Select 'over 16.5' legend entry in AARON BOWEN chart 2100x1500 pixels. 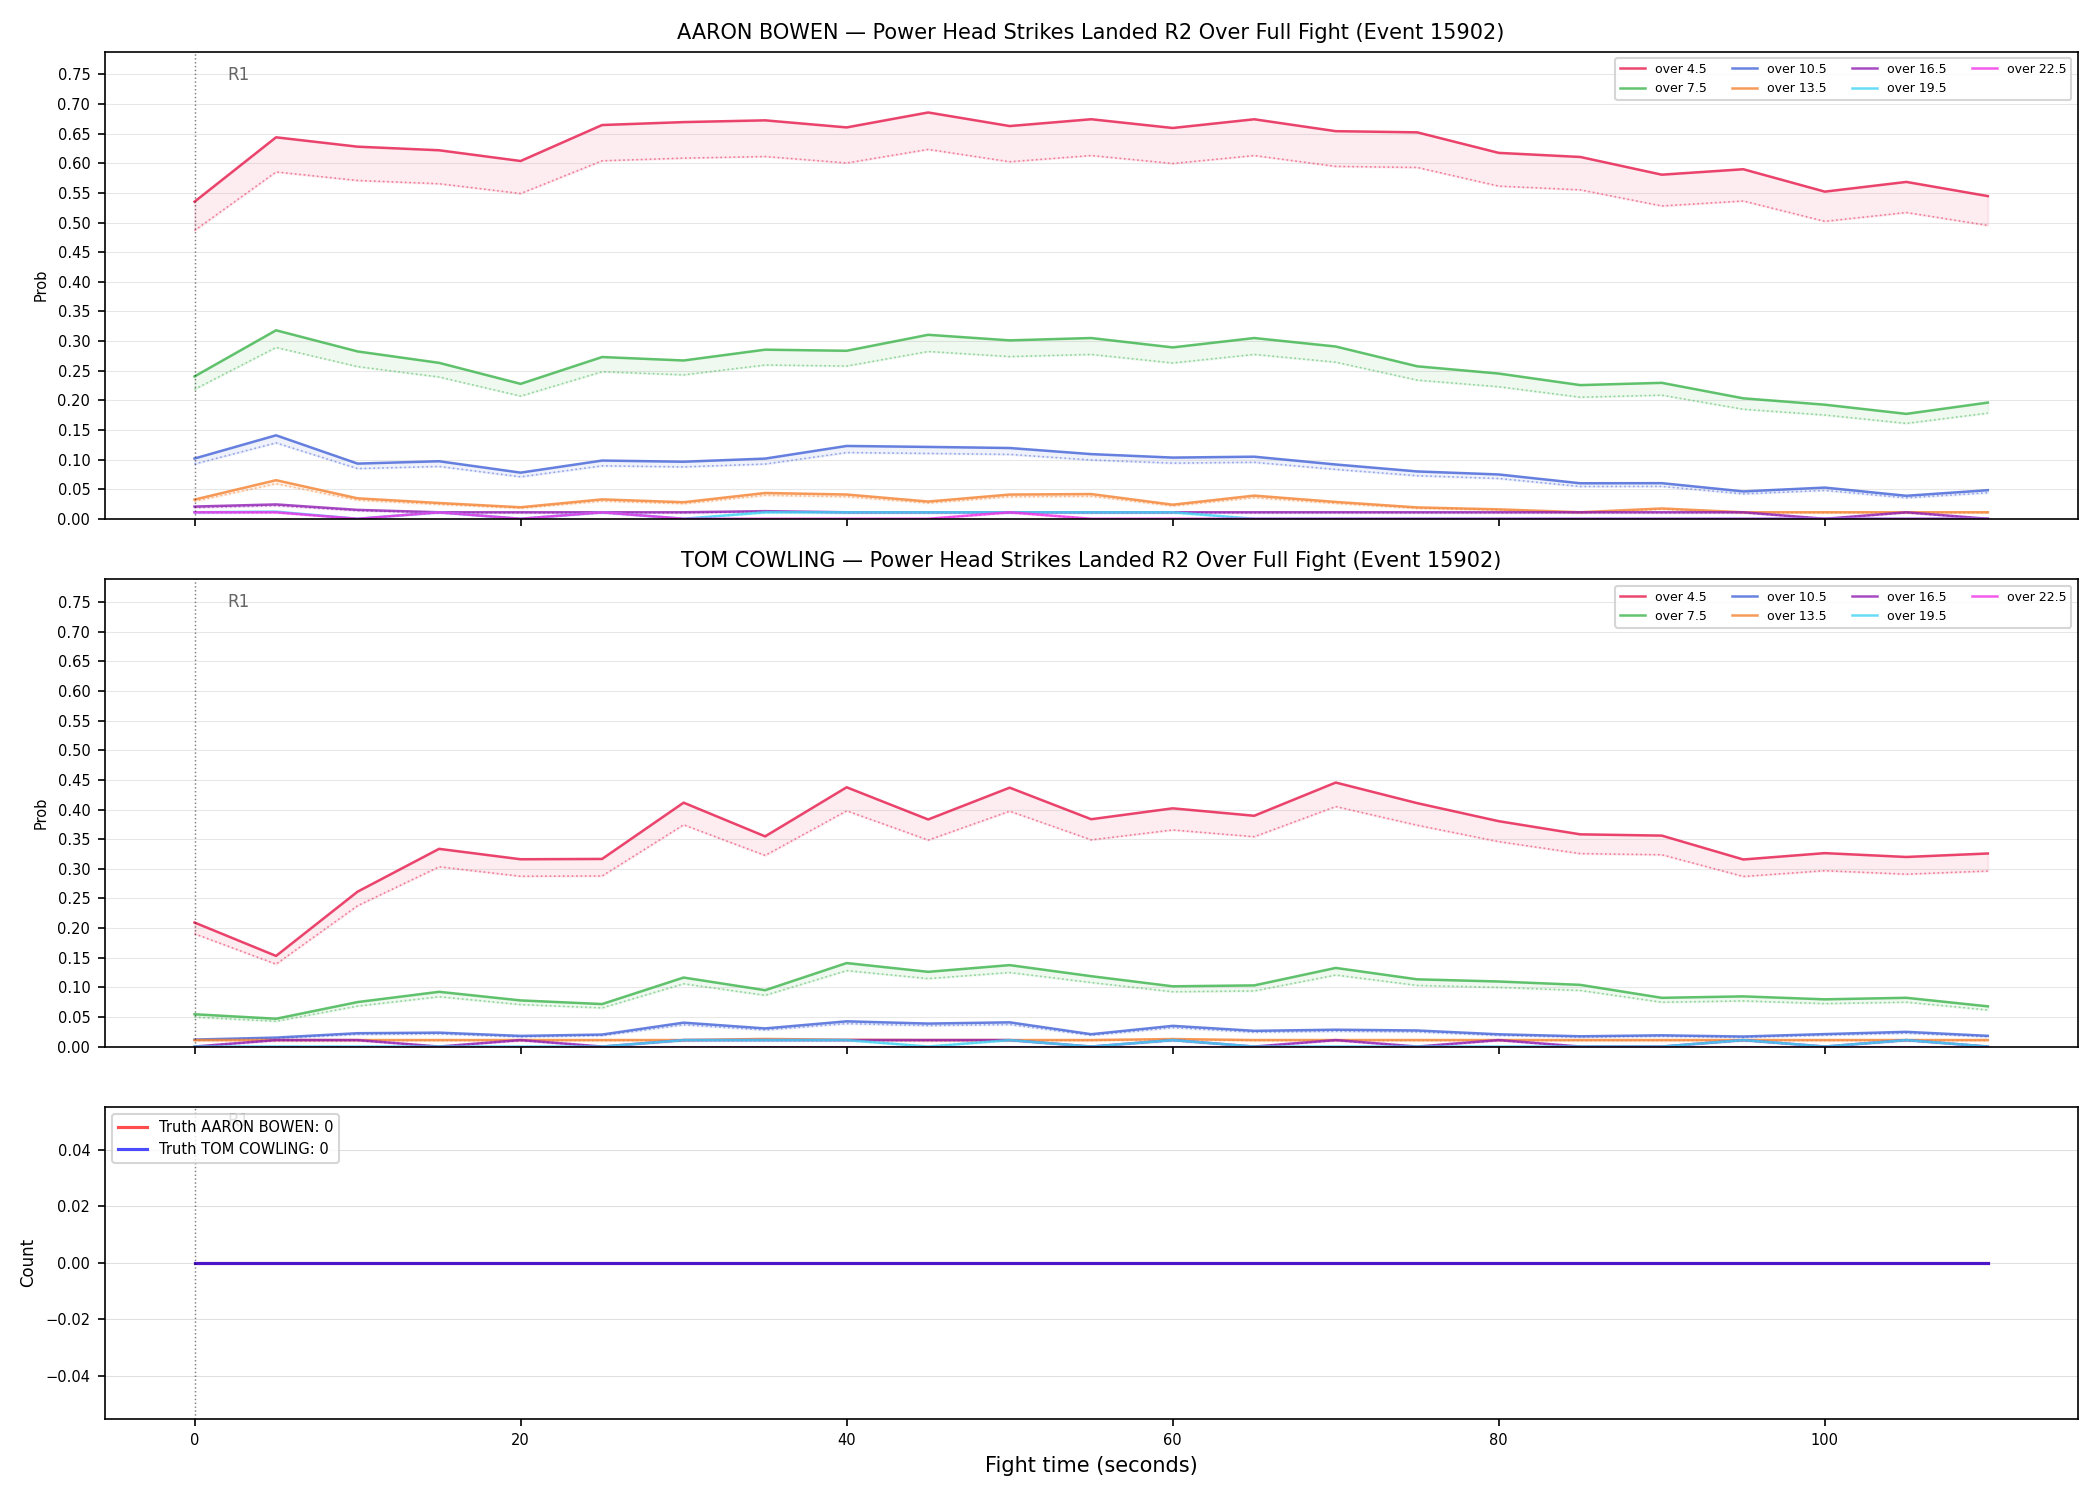1899,69
